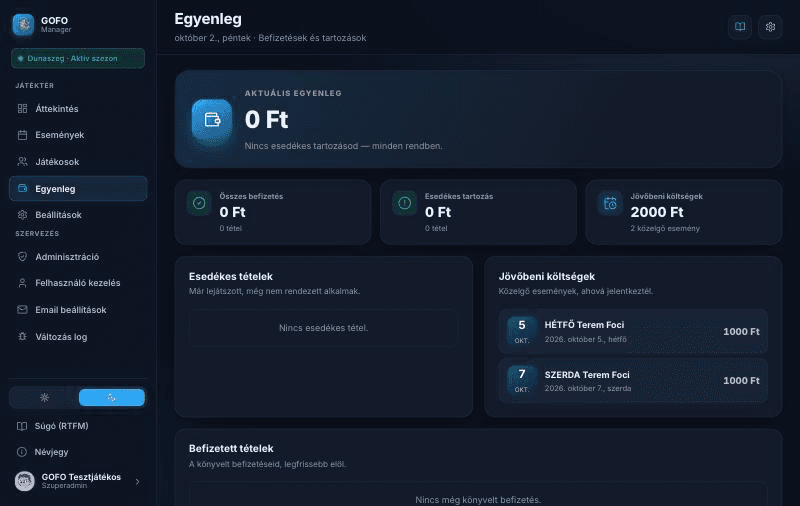Click the Esedékes tartozás alert icon
Viewport: 800px width, 506px height.
point(405,203)
